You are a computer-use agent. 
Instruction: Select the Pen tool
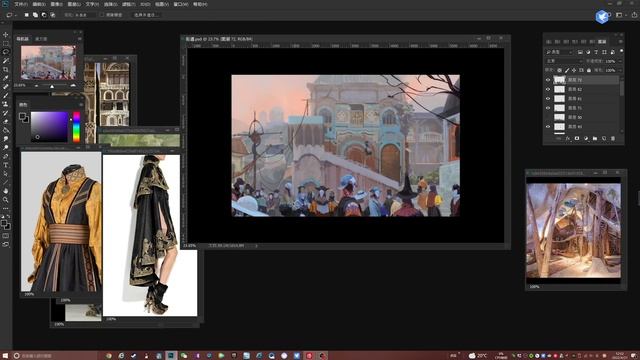pos(6,156)
